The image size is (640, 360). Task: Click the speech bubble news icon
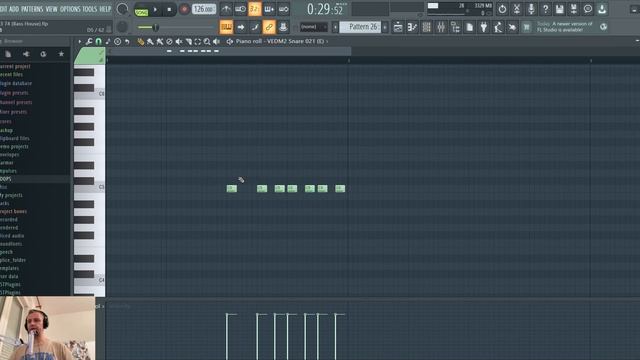(x=588, y=9)
